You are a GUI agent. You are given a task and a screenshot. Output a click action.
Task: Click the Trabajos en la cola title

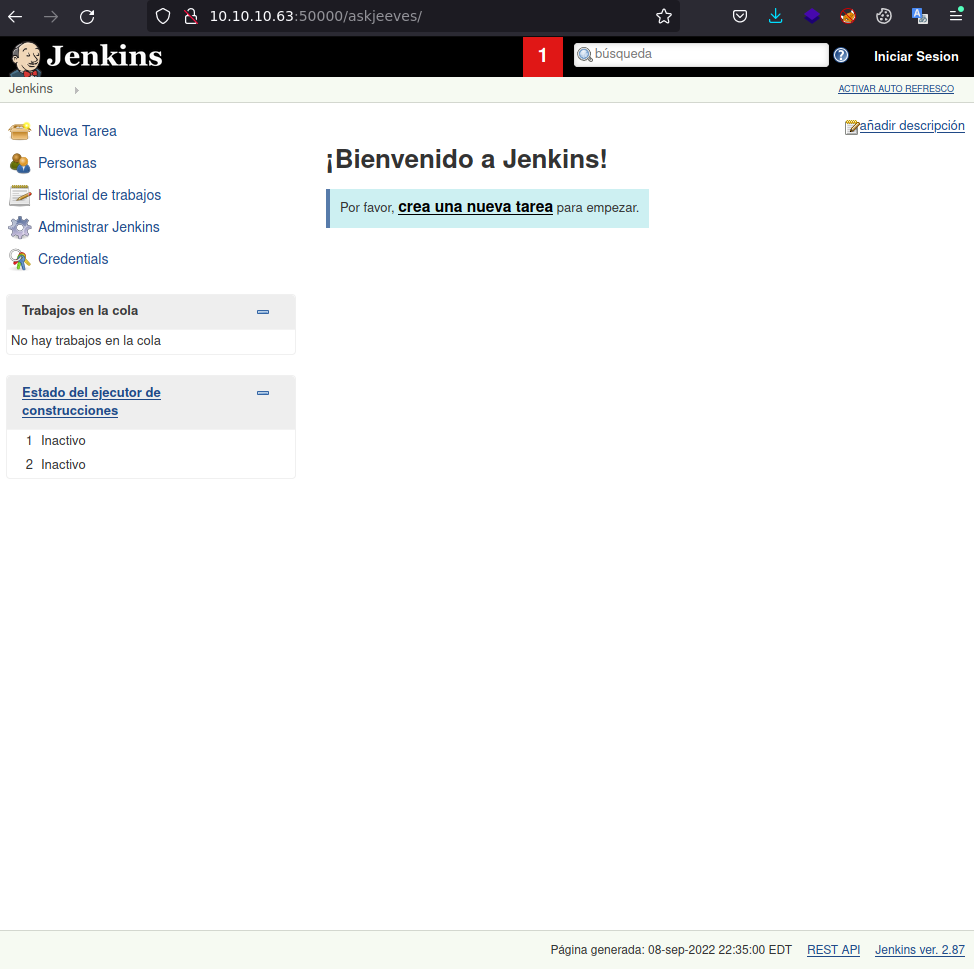[80, 311]
